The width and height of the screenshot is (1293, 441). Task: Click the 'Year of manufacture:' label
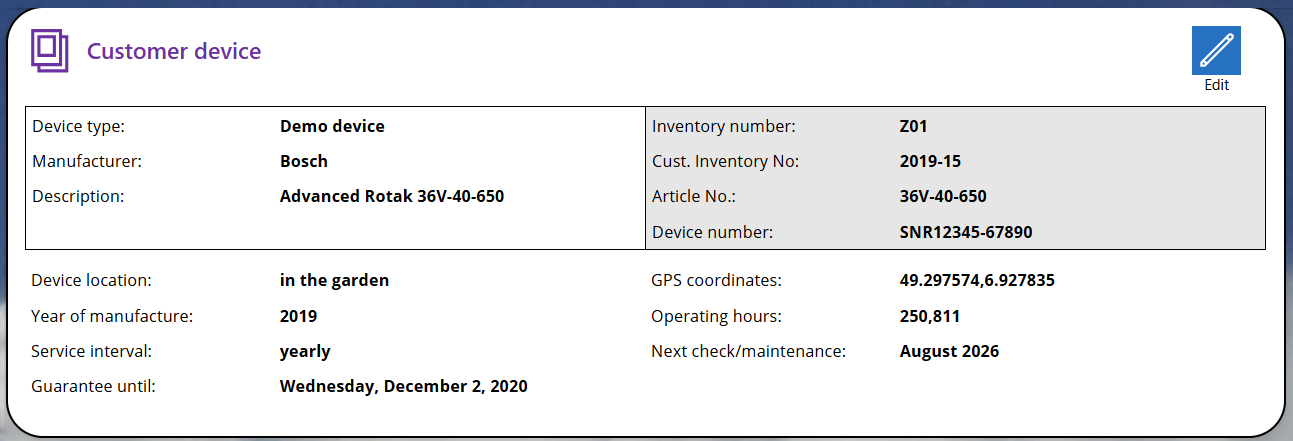(x=112, y=316)
